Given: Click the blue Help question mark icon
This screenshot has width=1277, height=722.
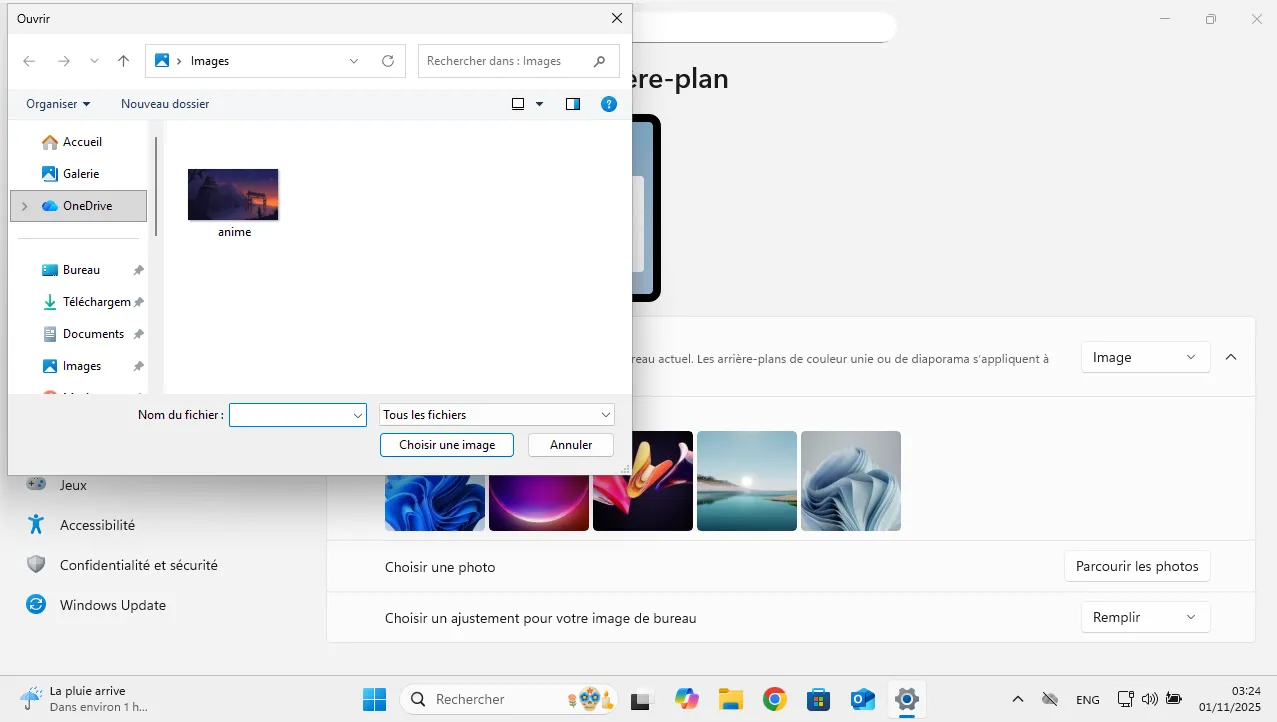Looking at the screenshot, I should (607, 104).
